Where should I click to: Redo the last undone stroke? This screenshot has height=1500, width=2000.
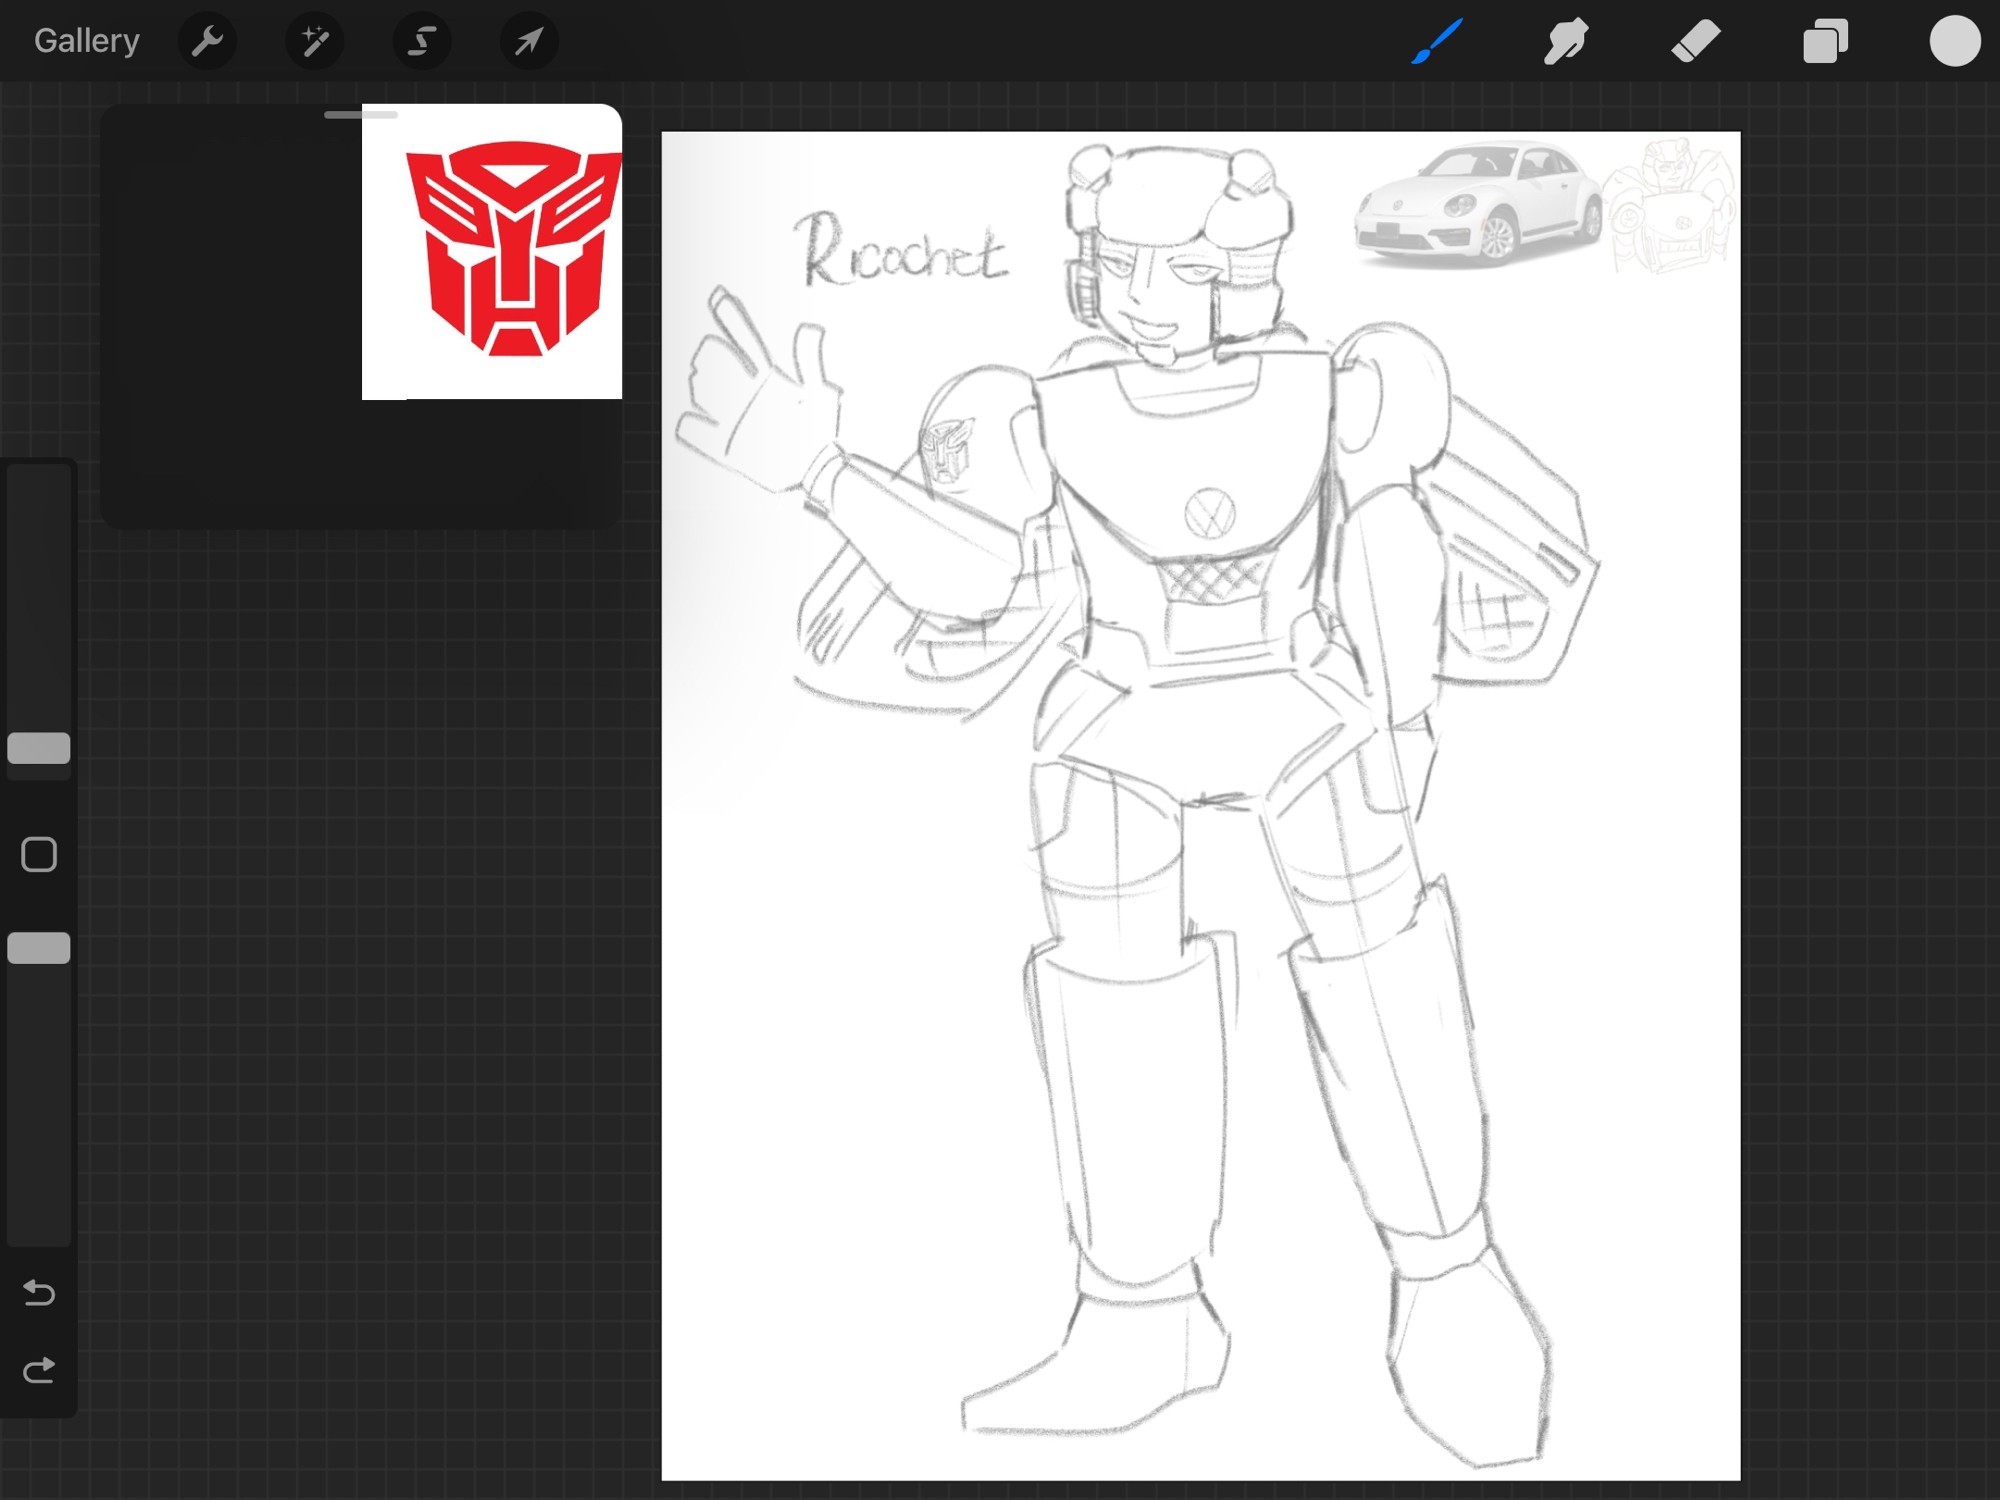(x=39, y=1370)
